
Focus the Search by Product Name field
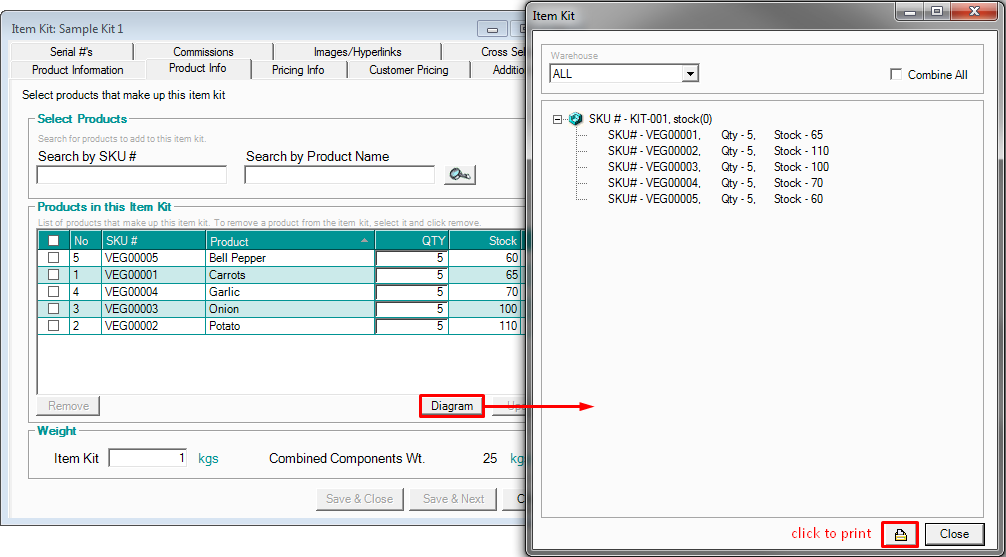pos(339,175)
